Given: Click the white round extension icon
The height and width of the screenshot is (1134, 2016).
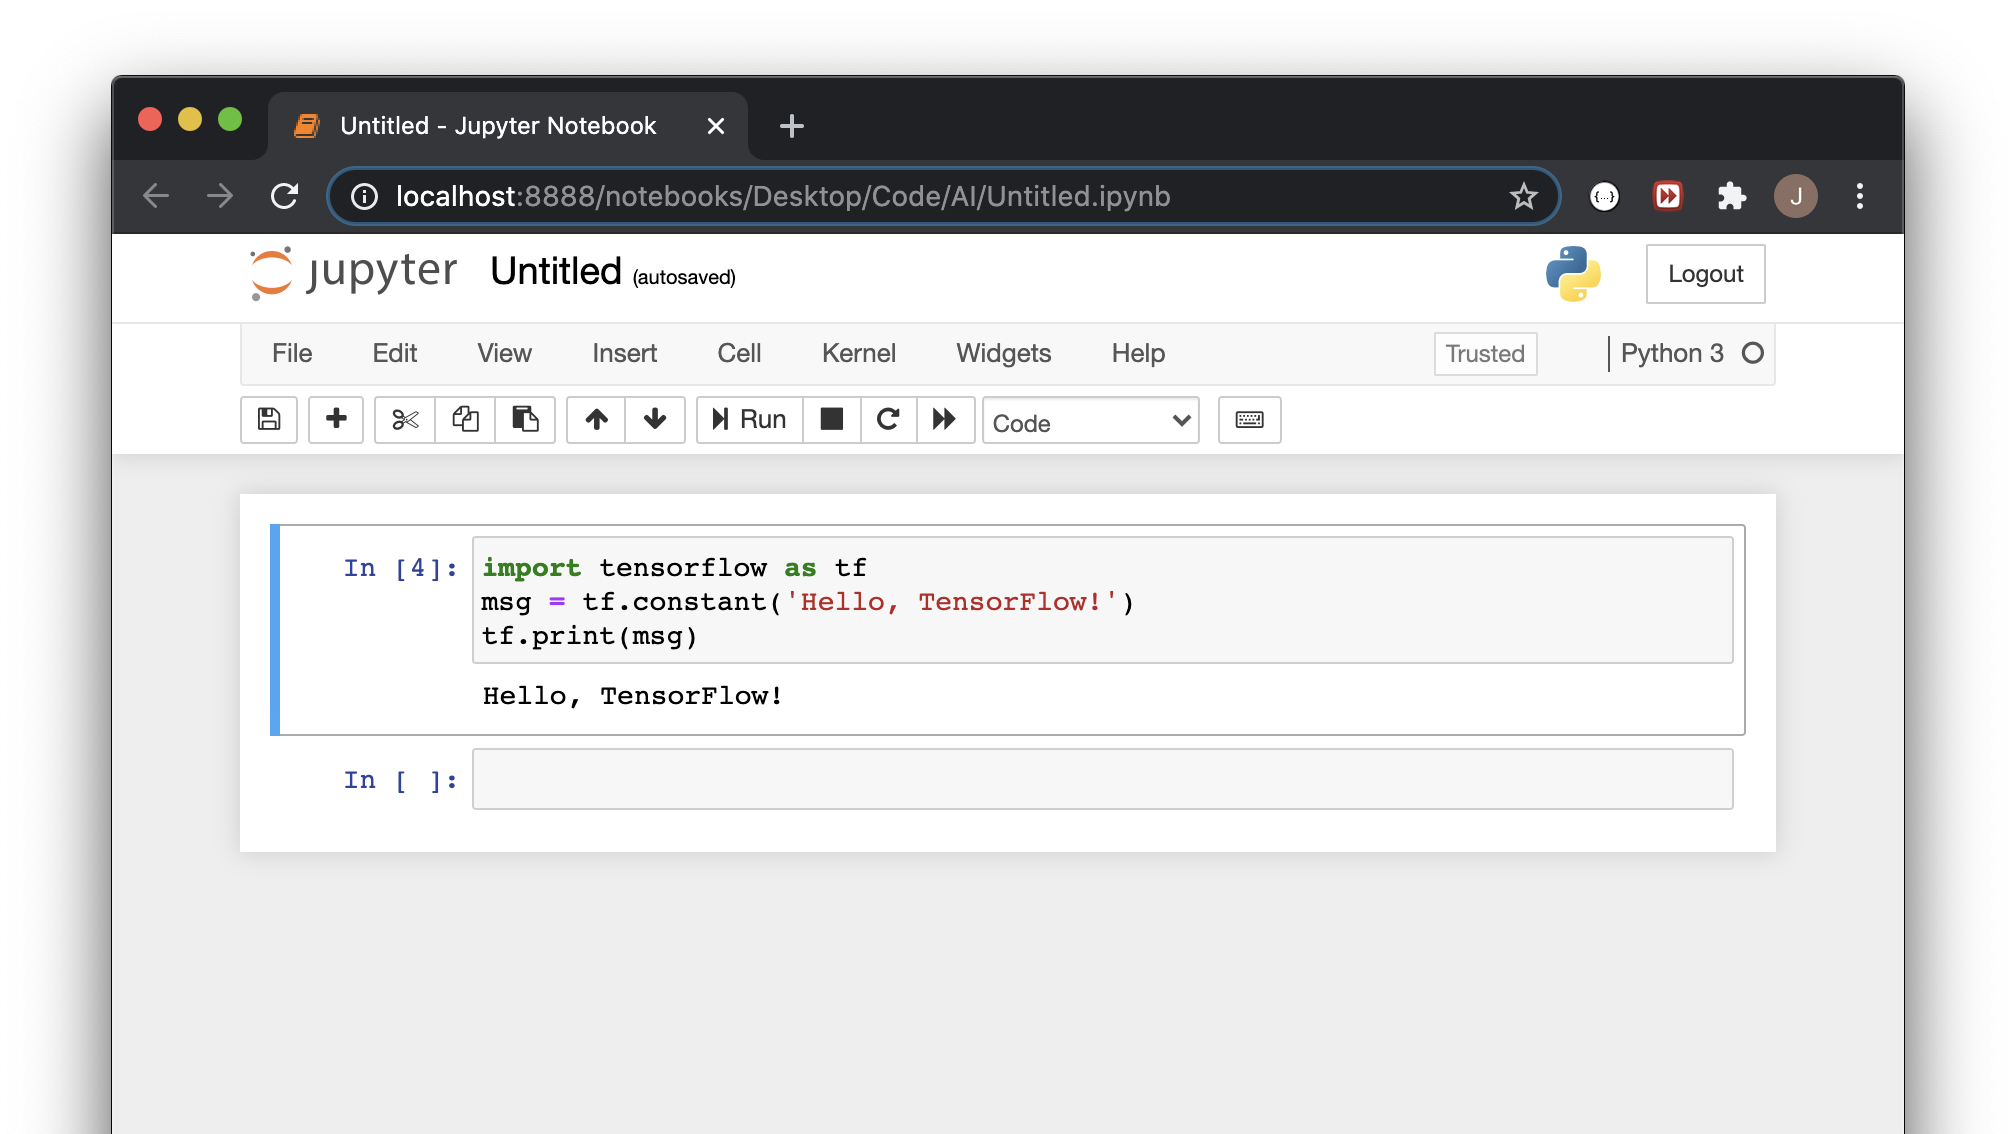Looking at the screenshot, I should [1604, 196].
